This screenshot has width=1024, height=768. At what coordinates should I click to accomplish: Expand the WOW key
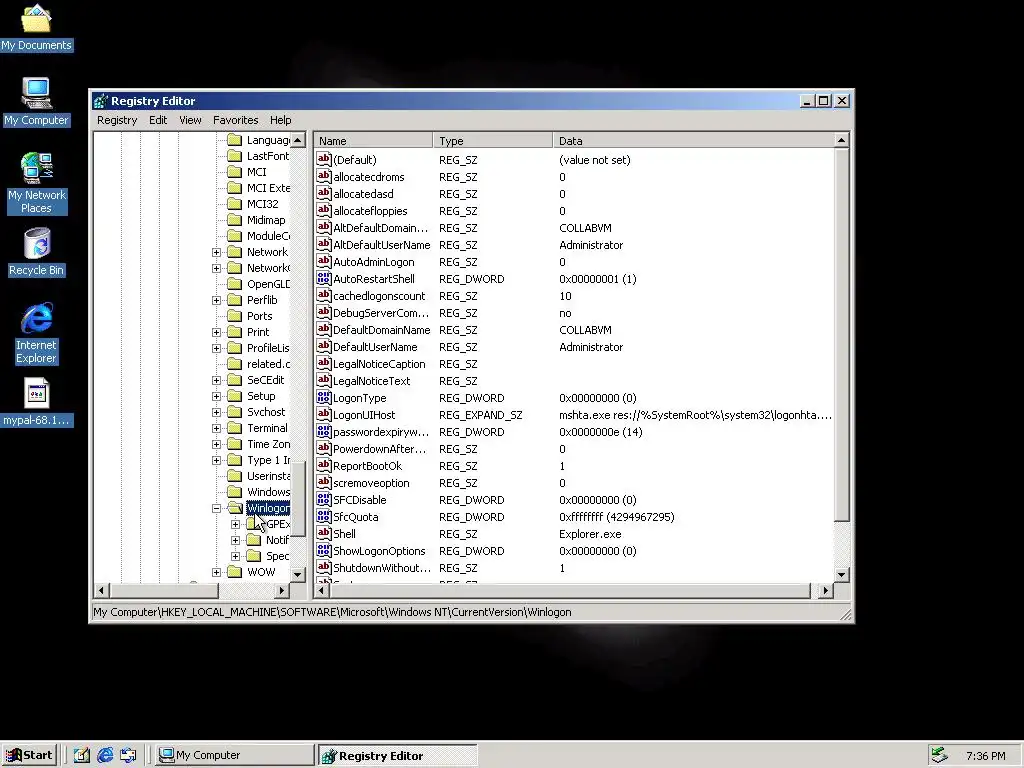click(216, 572)
